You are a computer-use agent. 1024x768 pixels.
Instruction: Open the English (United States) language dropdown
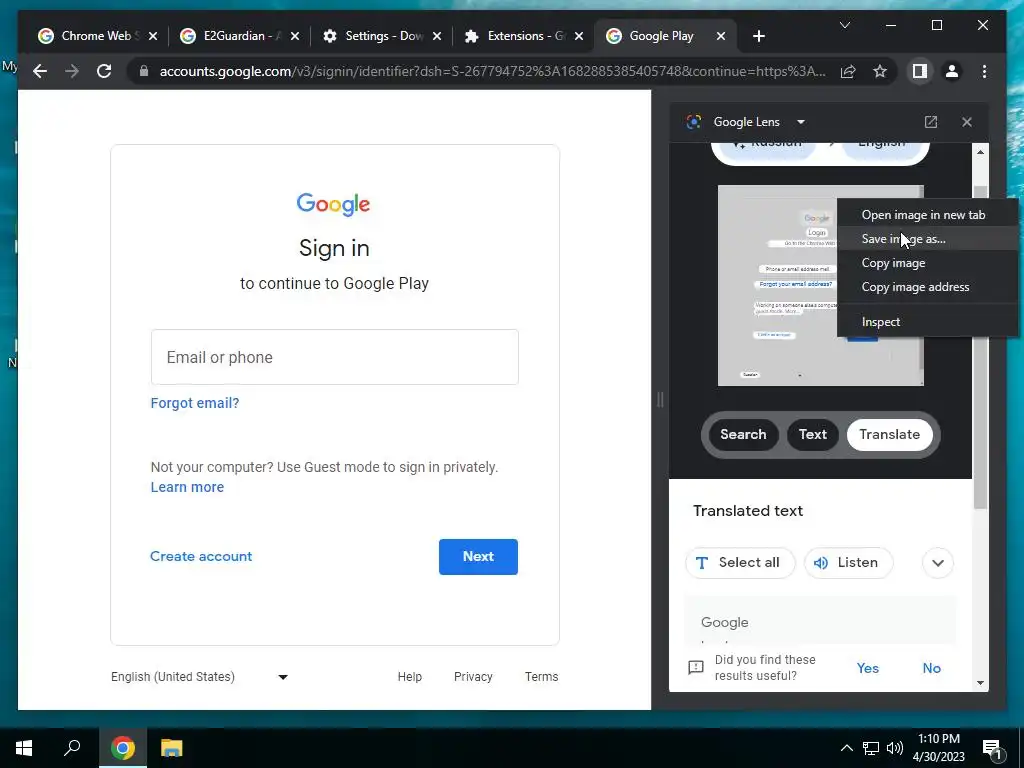199,677
